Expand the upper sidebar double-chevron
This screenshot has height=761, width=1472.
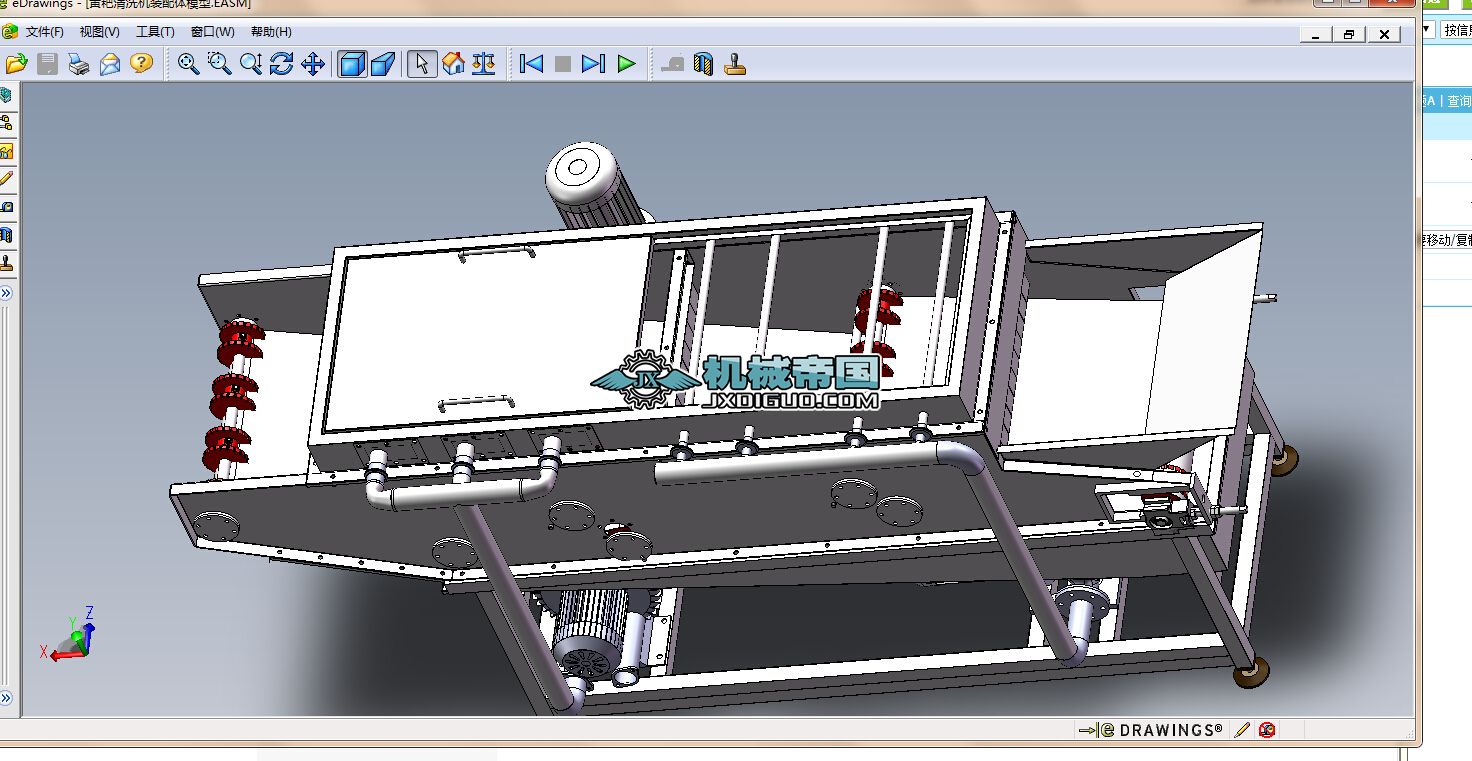[6, 293]
